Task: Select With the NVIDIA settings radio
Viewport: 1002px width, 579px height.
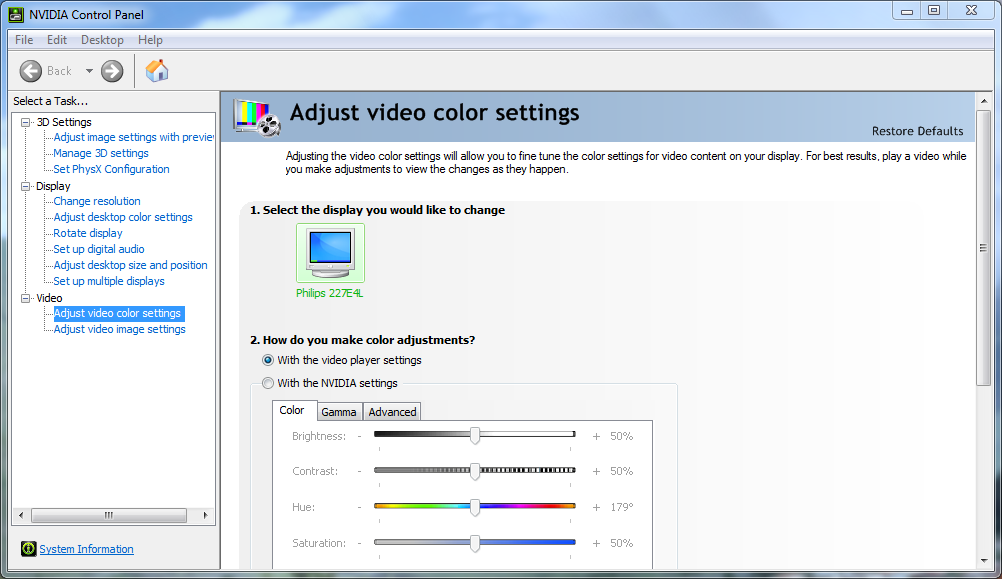Action: (268, 383)
